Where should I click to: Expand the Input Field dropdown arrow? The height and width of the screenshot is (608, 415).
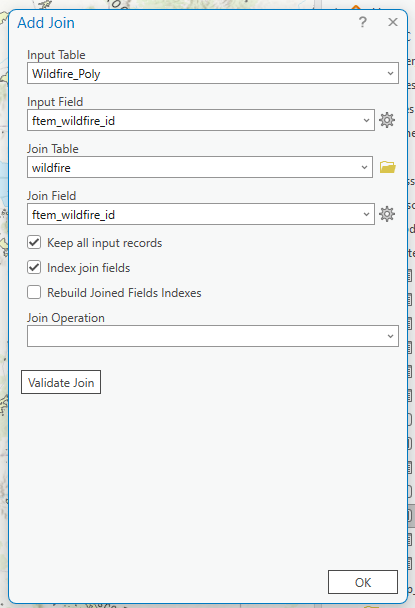click(x=366, y=120)
